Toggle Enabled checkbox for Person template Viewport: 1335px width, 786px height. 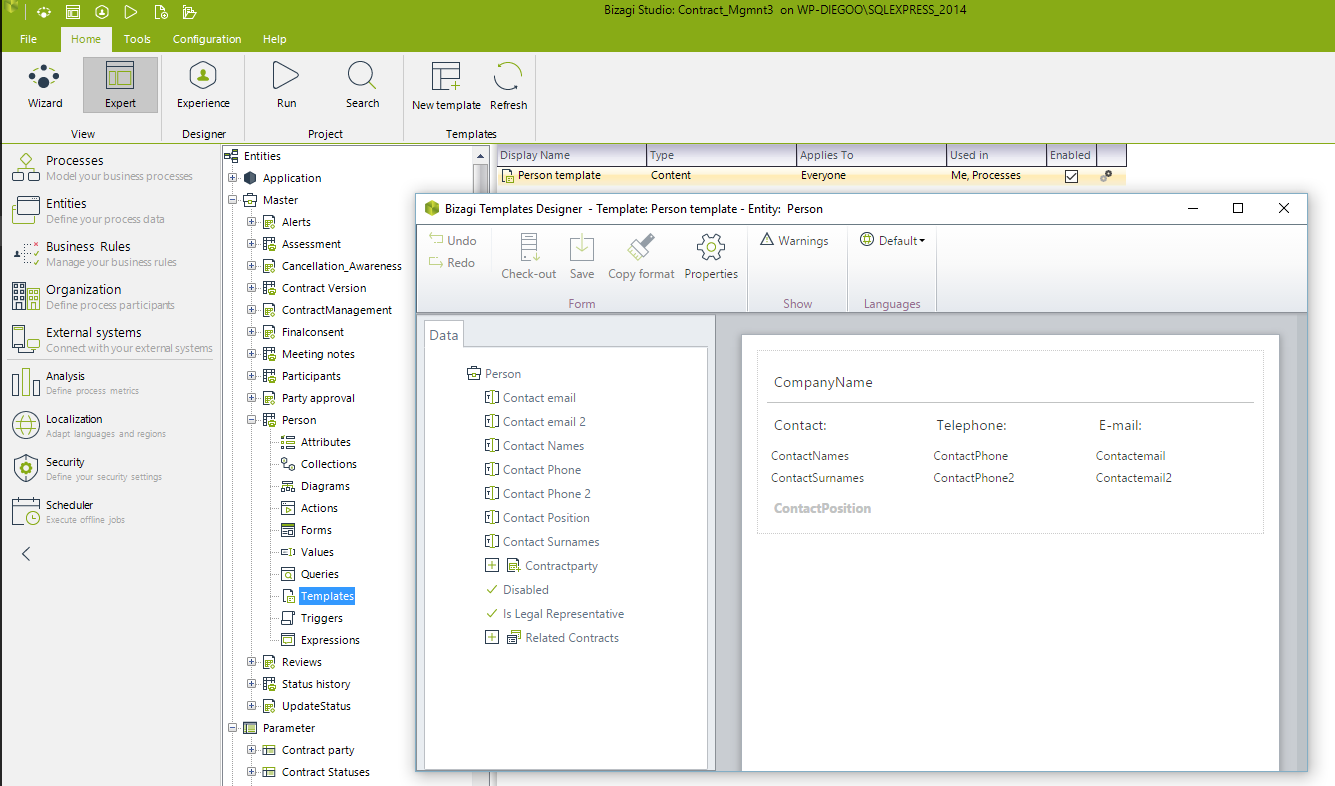point(1071,176)
